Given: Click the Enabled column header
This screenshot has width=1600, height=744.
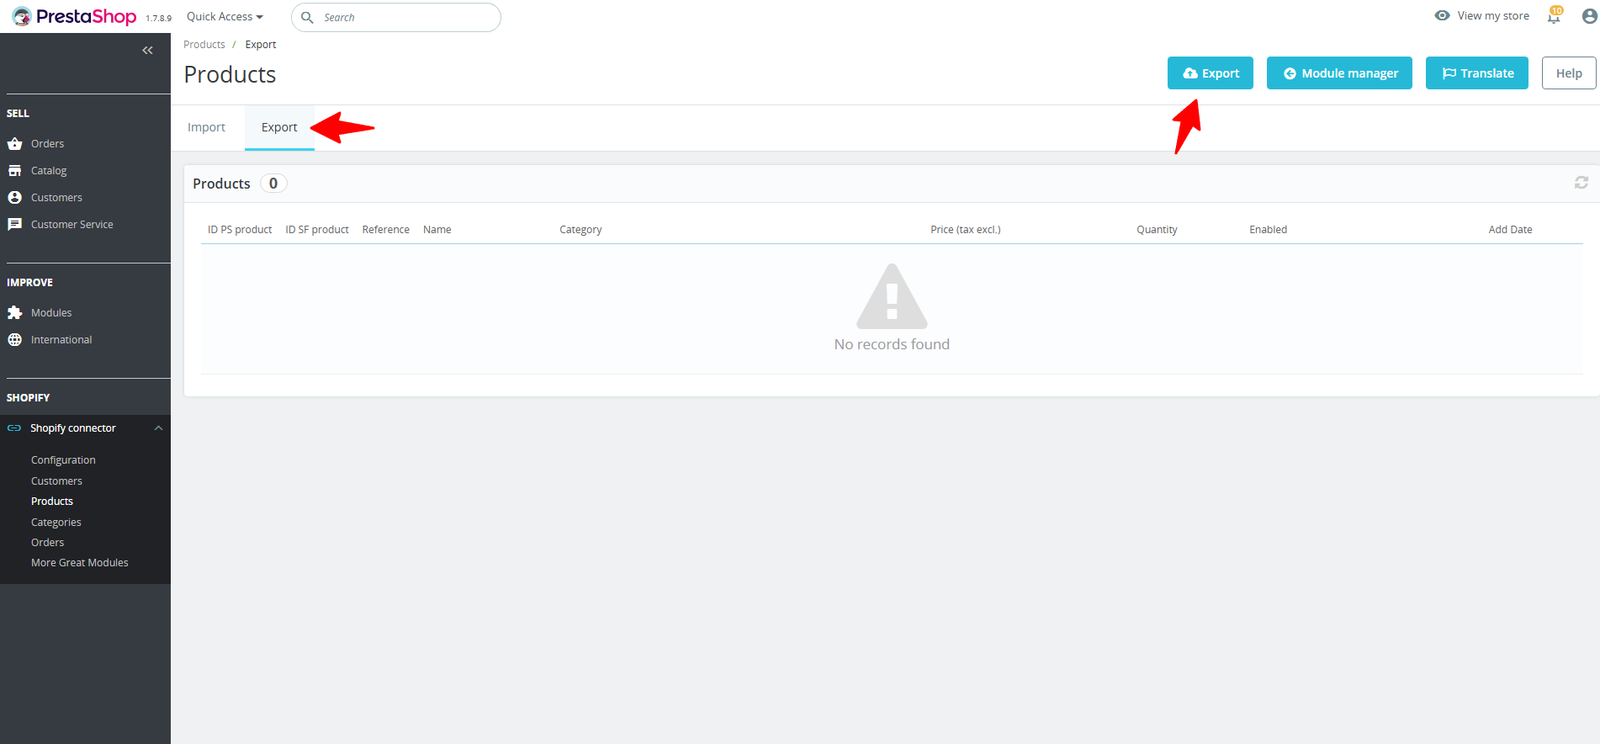Looking at the screenshot, I should tap(1268, 230).
